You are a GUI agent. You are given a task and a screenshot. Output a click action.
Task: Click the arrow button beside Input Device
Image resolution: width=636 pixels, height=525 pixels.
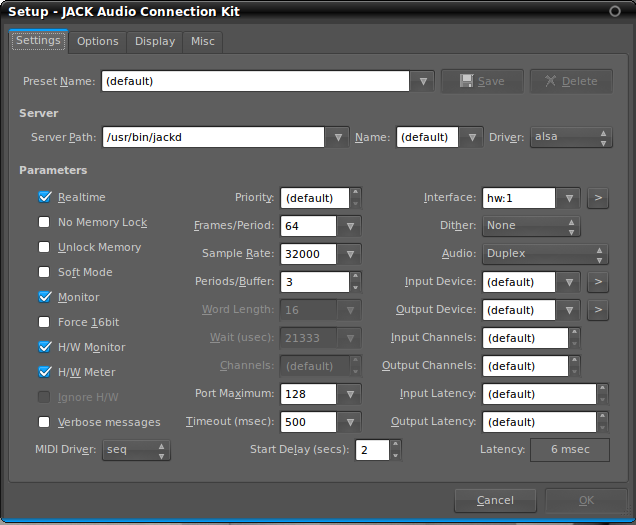point(597,282)
